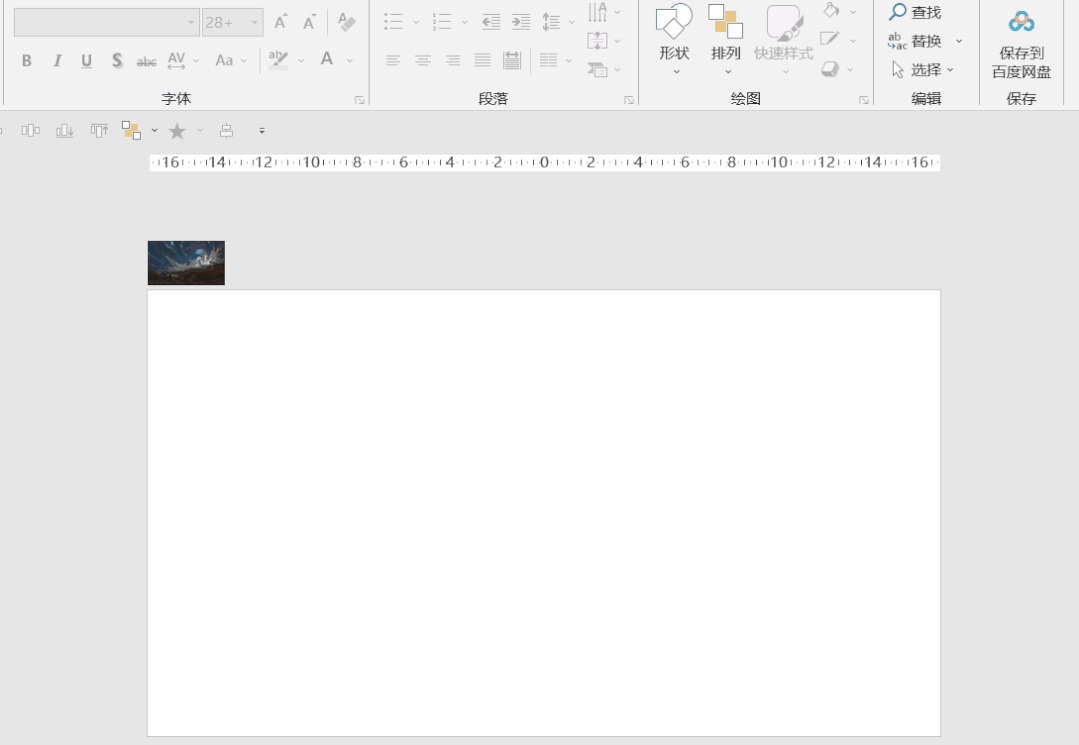
Task: Toggle justify text alignment
Action: [482, 61]
